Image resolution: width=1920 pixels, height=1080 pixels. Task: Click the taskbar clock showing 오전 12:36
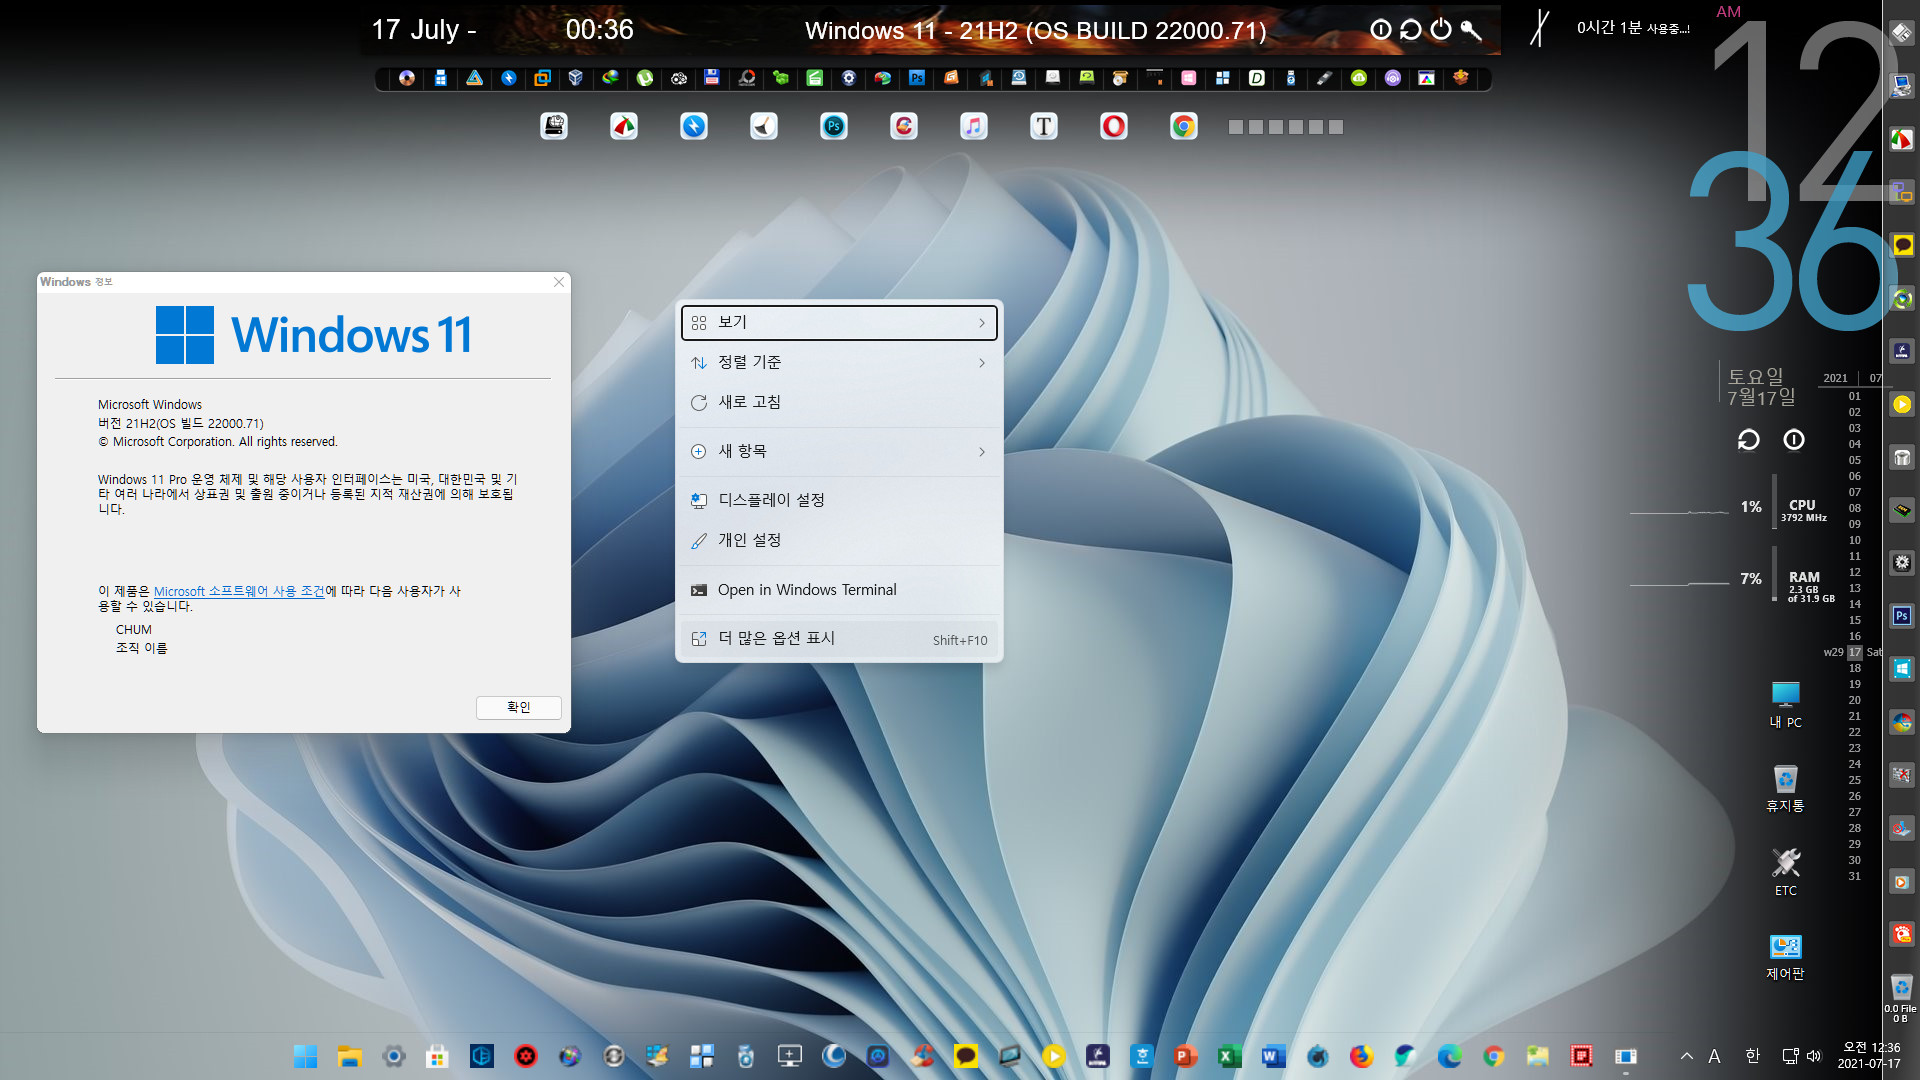tap(1868, 1056)
